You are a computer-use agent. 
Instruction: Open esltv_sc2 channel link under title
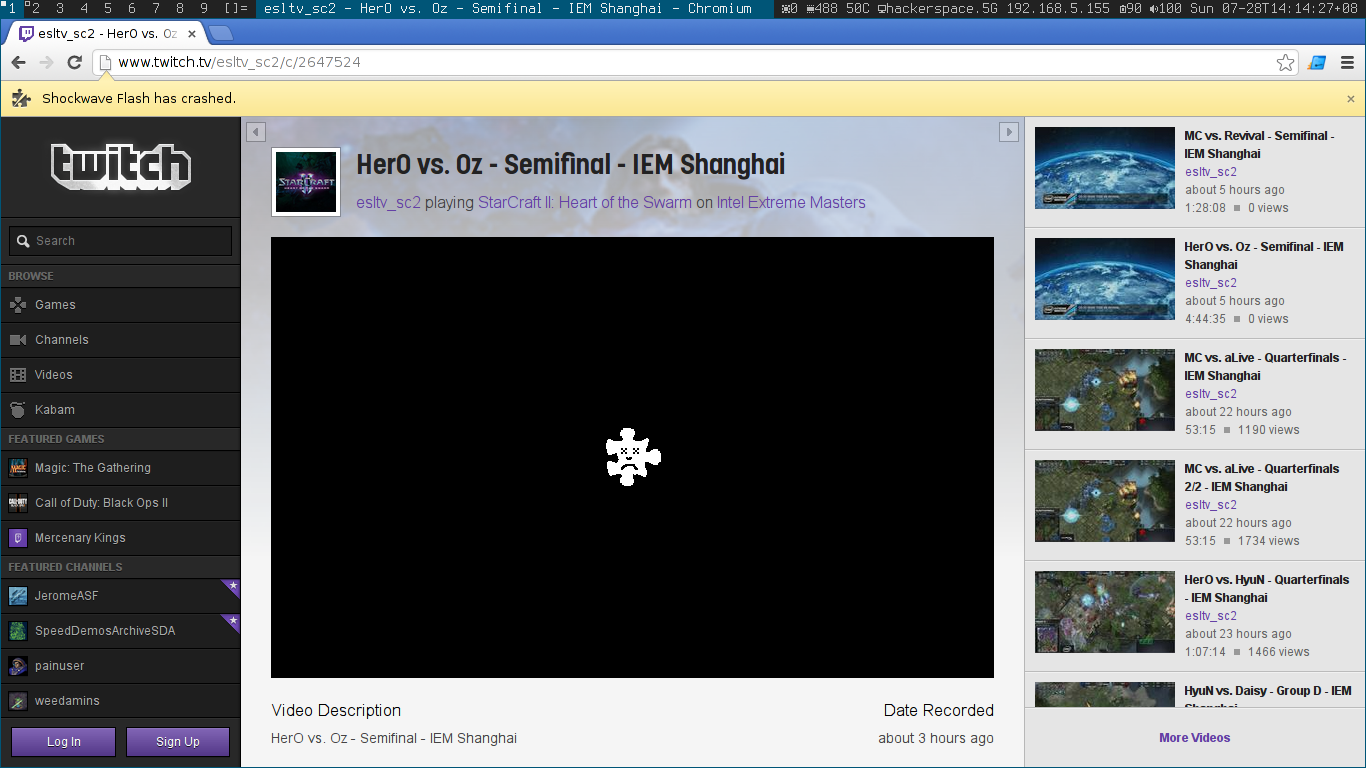click(x=388, y=202)
